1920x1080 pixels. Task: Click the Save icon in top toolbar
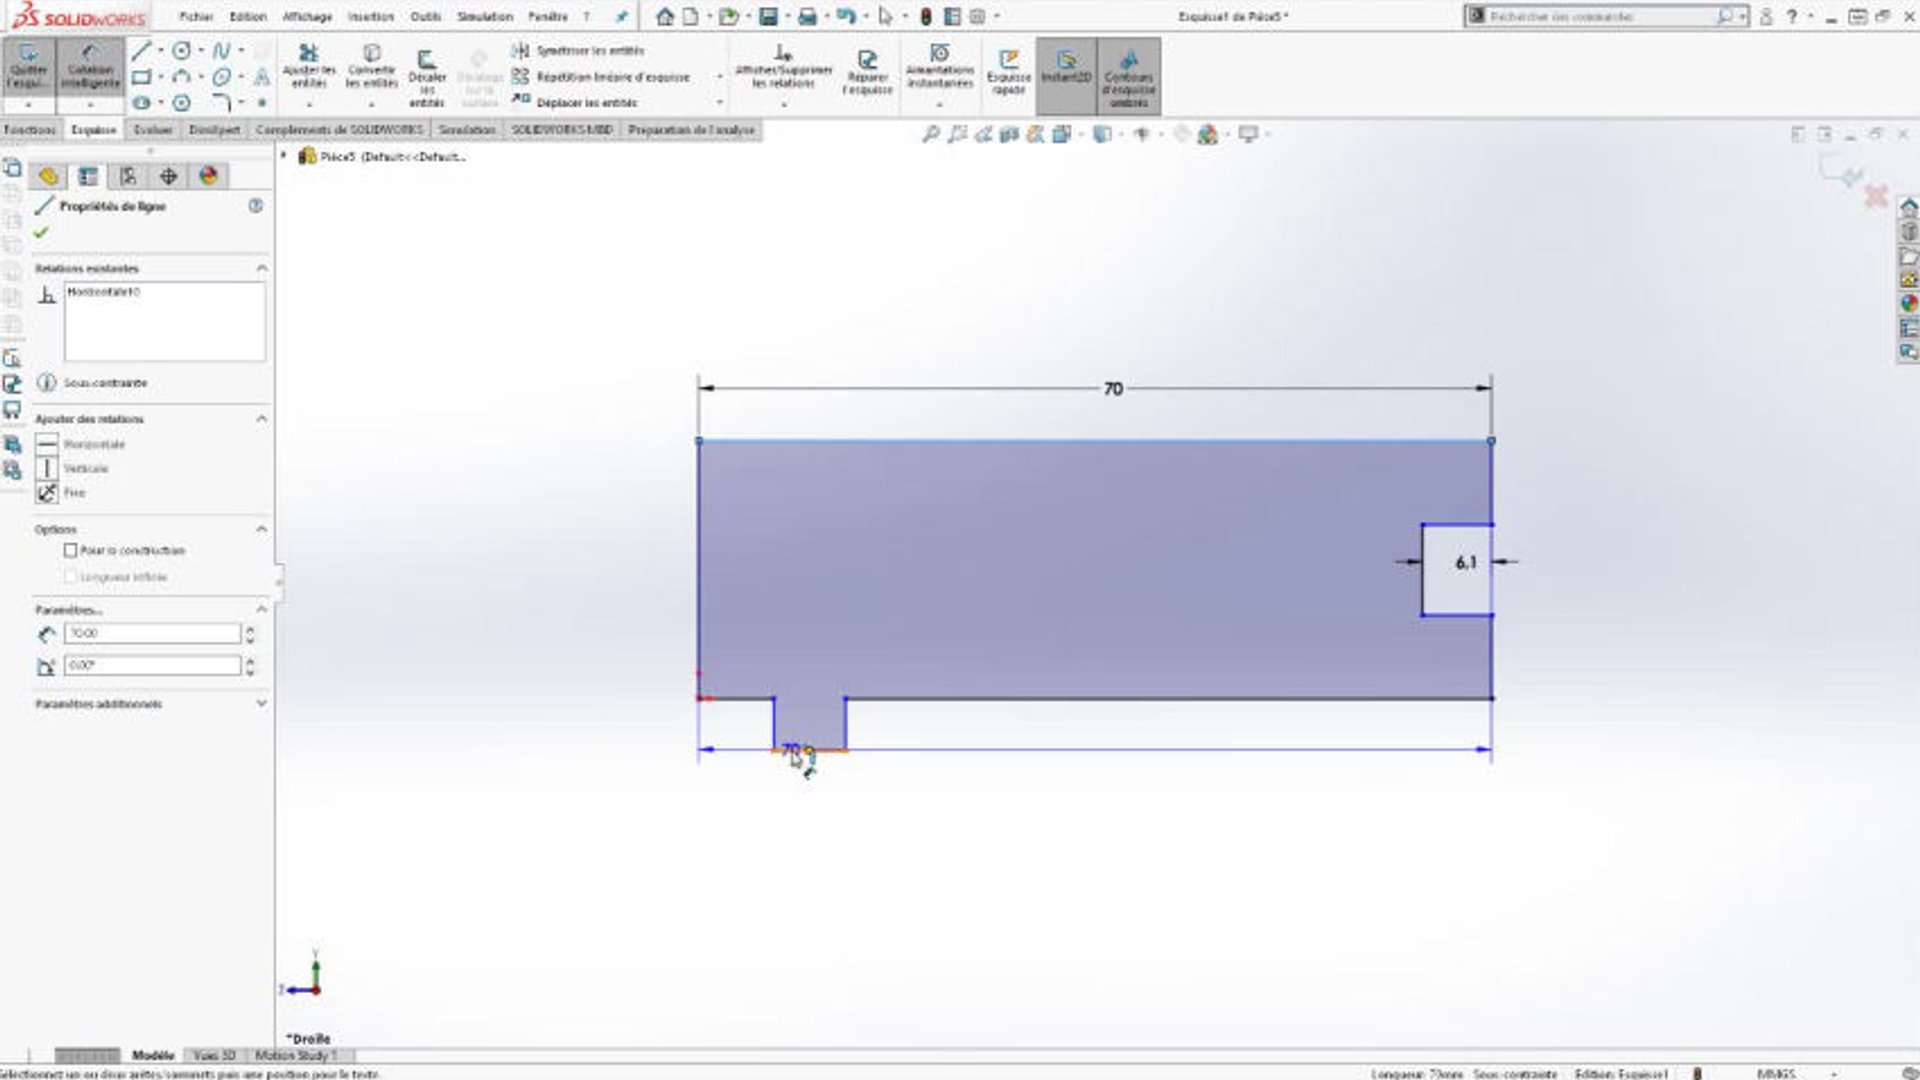tap(768, 17)
